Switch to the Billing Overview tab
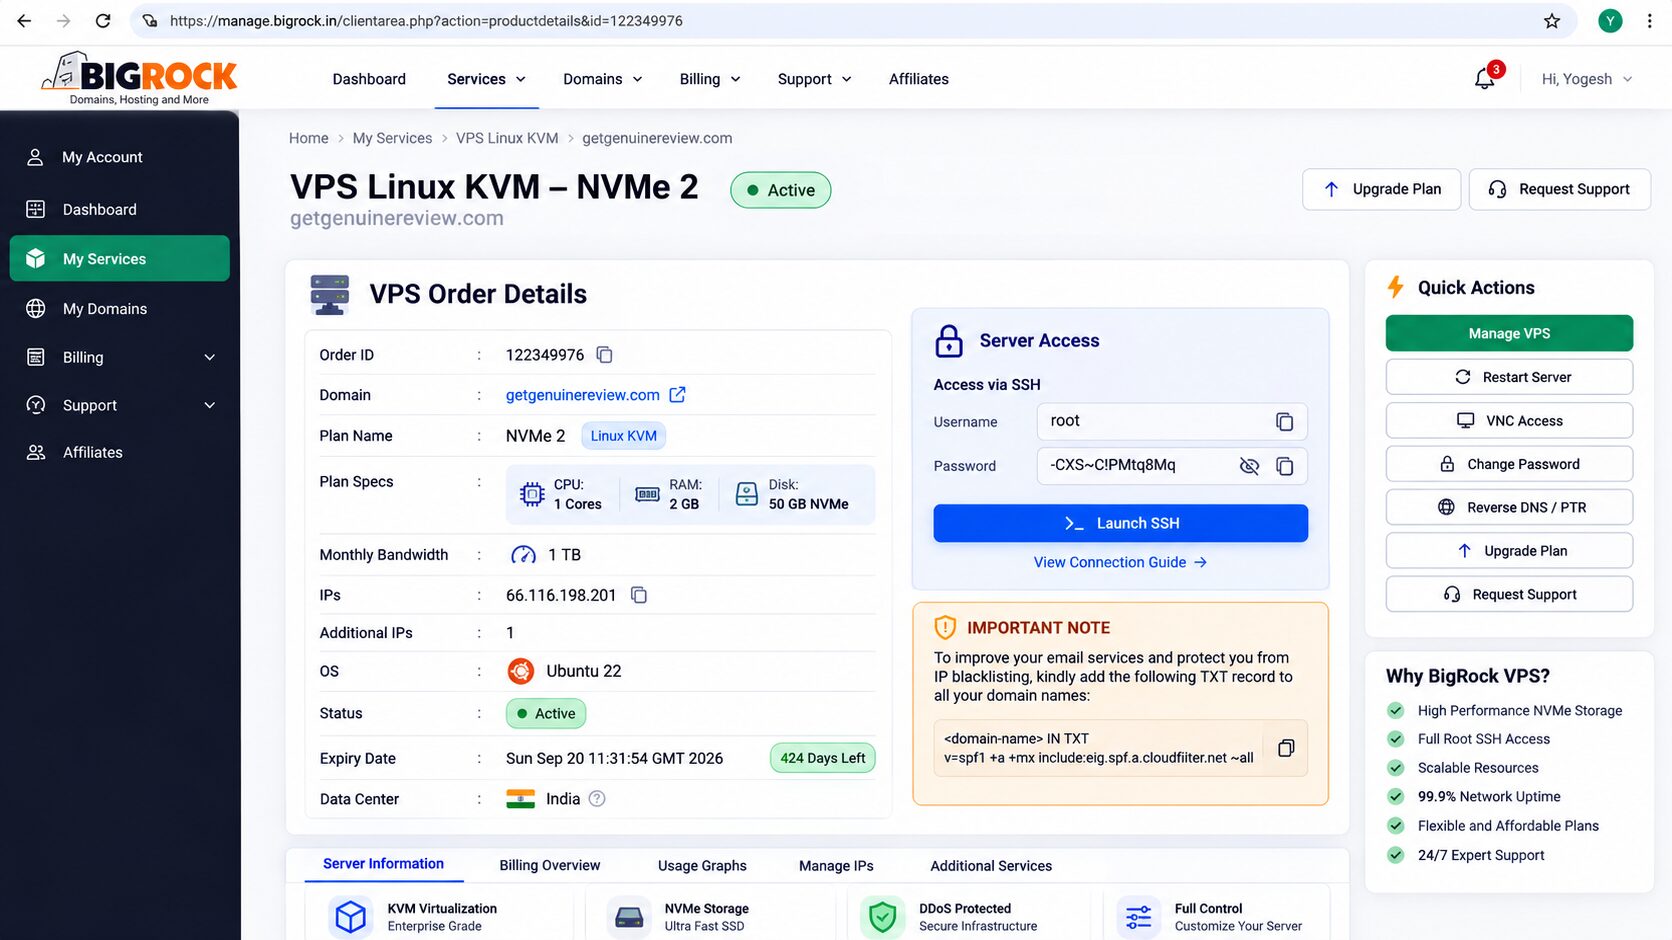The height and width of the screenshot is (940, 1672). click(550, 866)
